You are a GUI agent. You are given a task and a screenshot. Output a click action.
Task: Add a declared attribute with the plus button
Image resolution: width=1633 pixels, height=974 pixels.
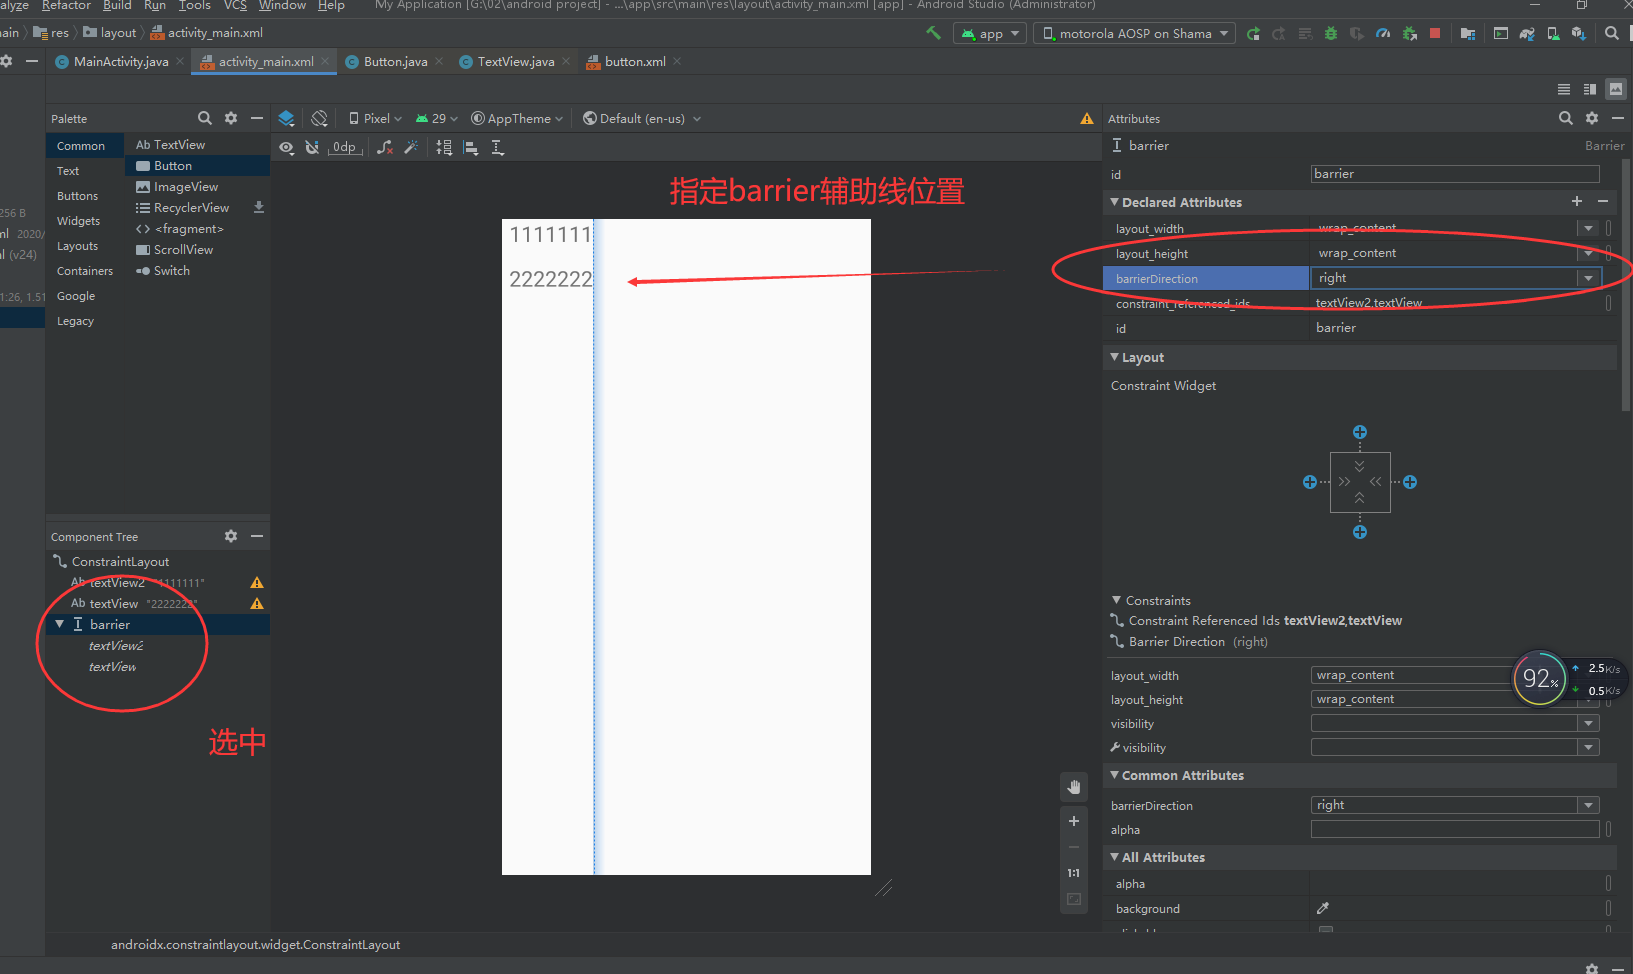pos(1577,201)
